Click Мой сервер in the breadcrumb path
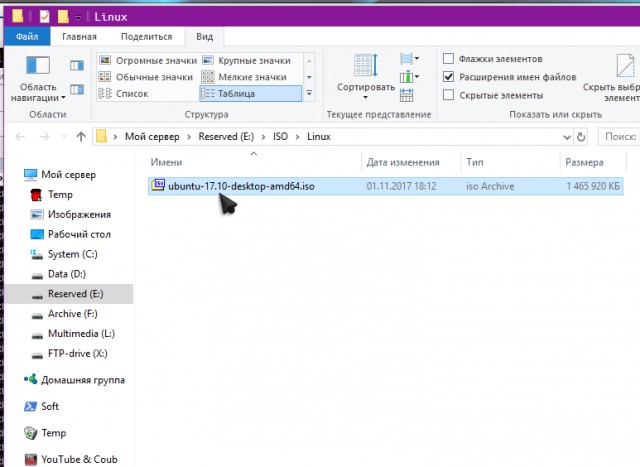 (152, 136)
